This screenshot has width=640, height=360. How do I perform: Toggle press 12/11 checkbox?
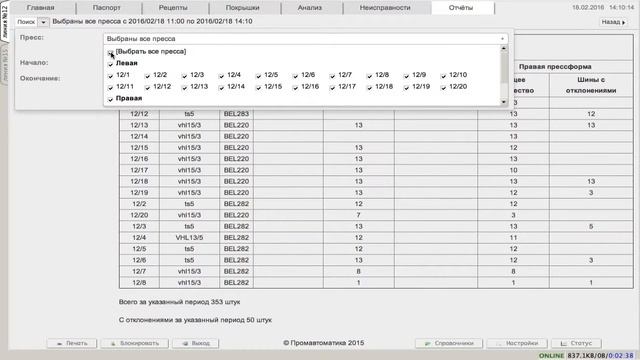(111, 88)
